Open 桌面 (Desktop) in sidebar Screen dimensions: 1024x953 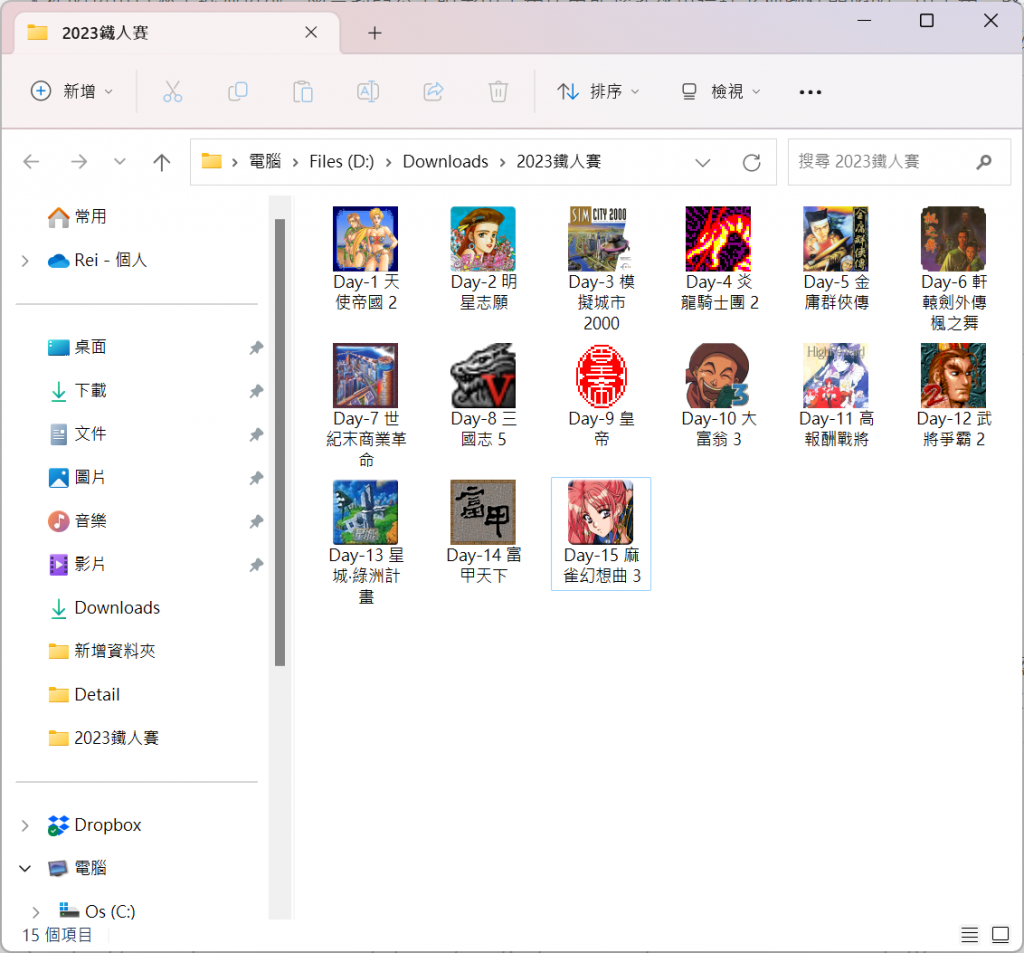[77, 347]
